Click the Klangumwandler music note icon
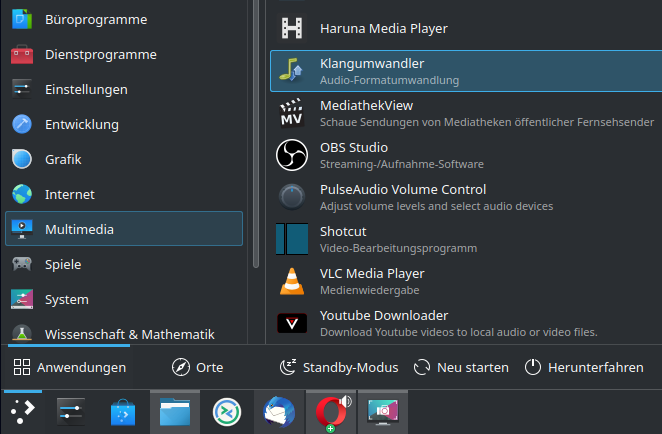This screenshot has width=662, height=434. pyautogui.click(x=292, y=71)
